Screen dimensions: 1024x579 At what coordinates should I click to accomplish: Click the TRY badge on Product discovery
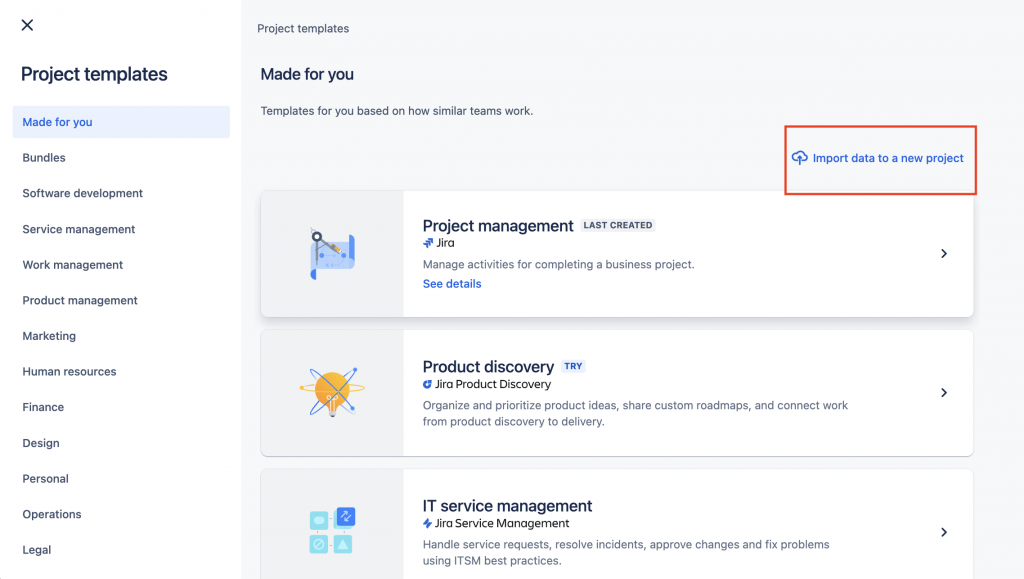coord(573,366)
